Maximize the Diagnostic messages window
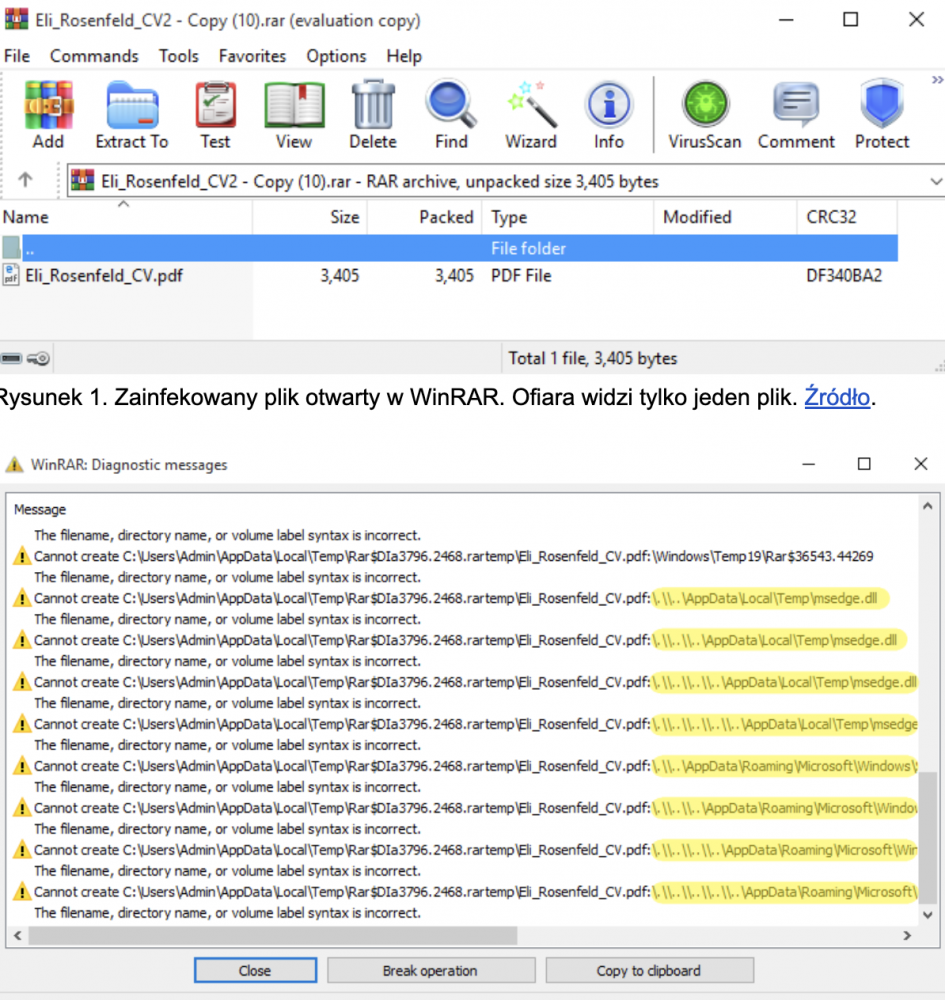945x1000 pixels. 864,464
